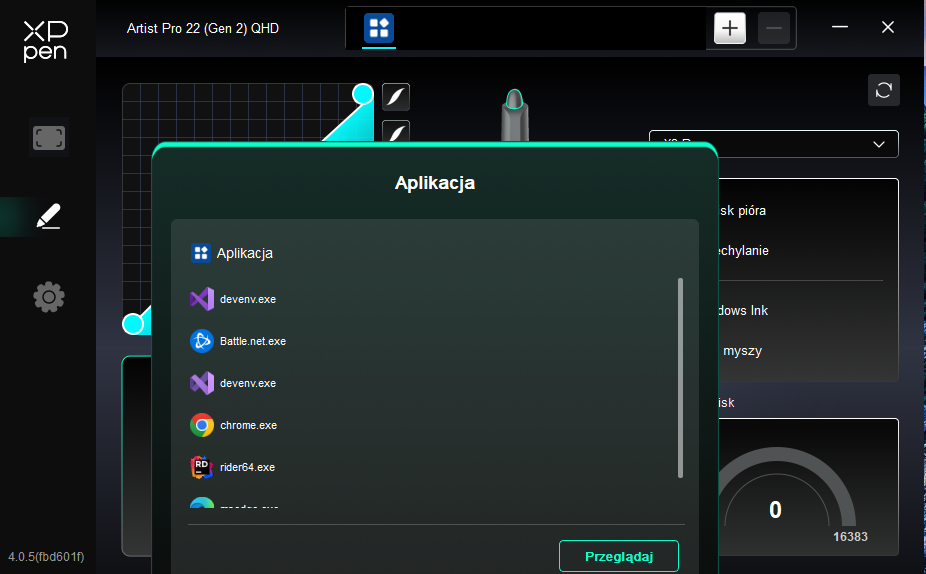926x574 pixels.
Task: Select devenv.exe listed above Battle.net.exe
Action: [x=247, y=299]
